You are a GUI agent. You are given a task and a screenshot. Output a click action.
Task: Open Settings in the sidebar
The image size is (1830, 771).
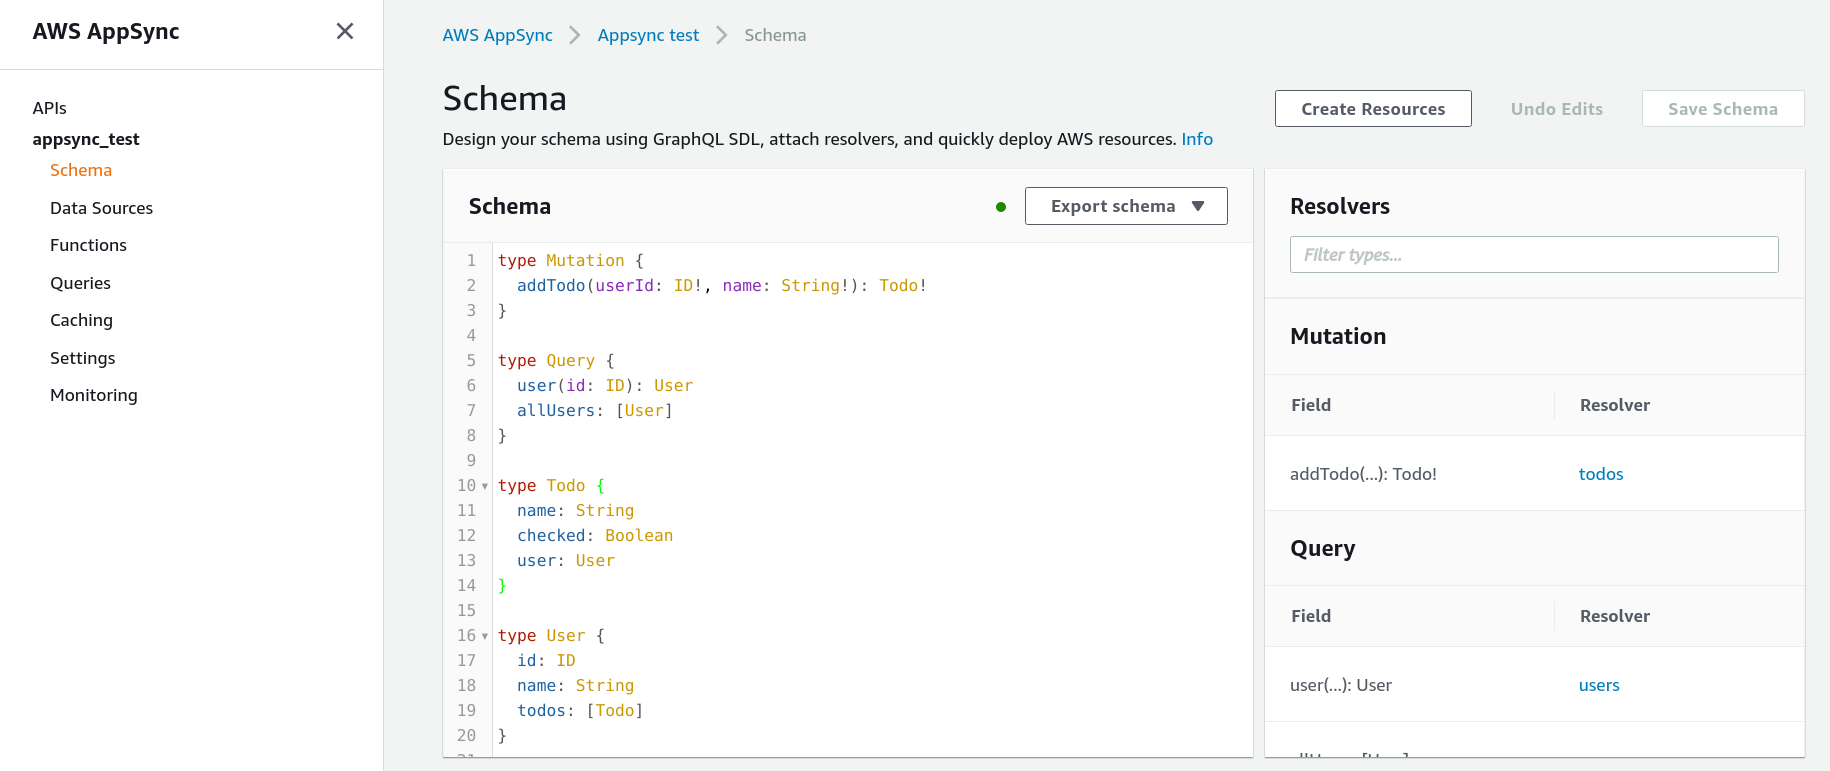[83, 358]
